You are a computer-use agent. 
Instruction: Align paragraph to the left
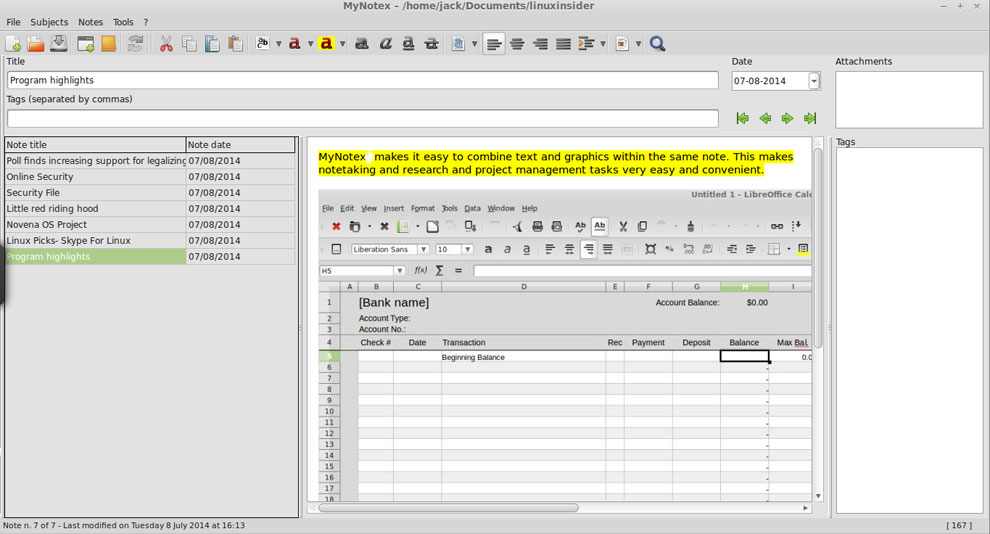494,44
